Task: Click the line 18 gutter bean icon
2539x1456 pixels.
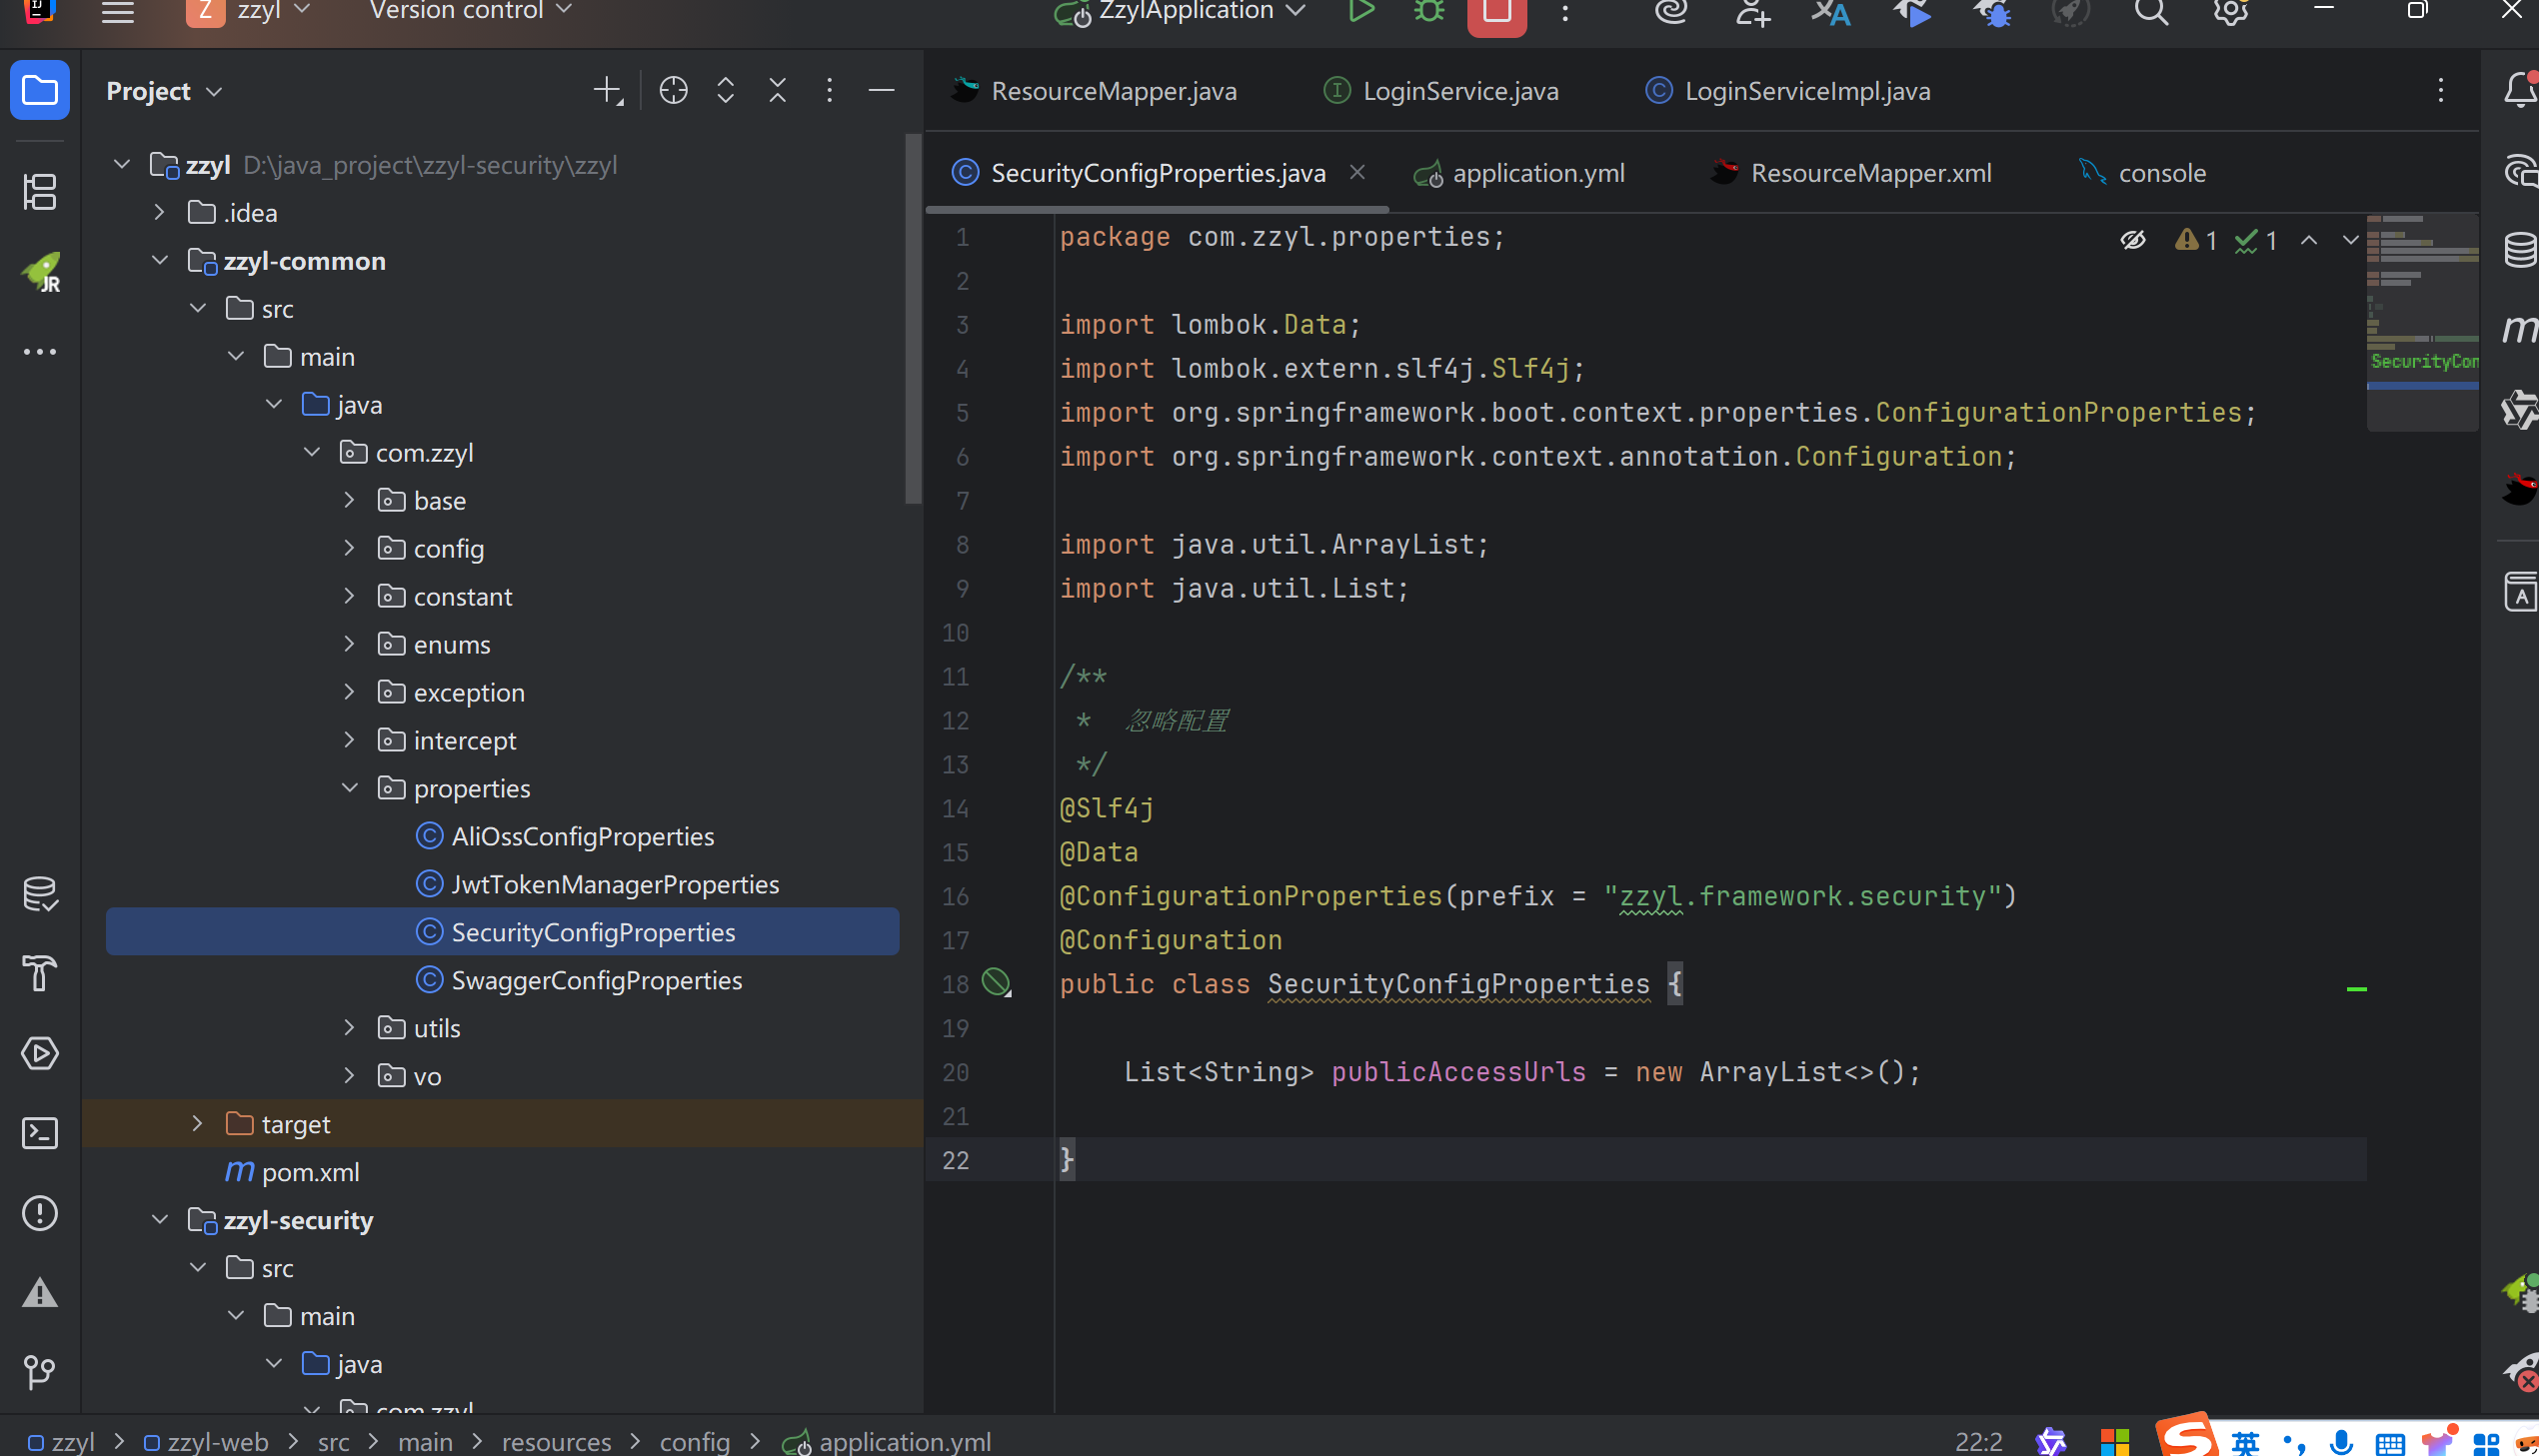Action: pyautogui.click(x=996, y=983)
